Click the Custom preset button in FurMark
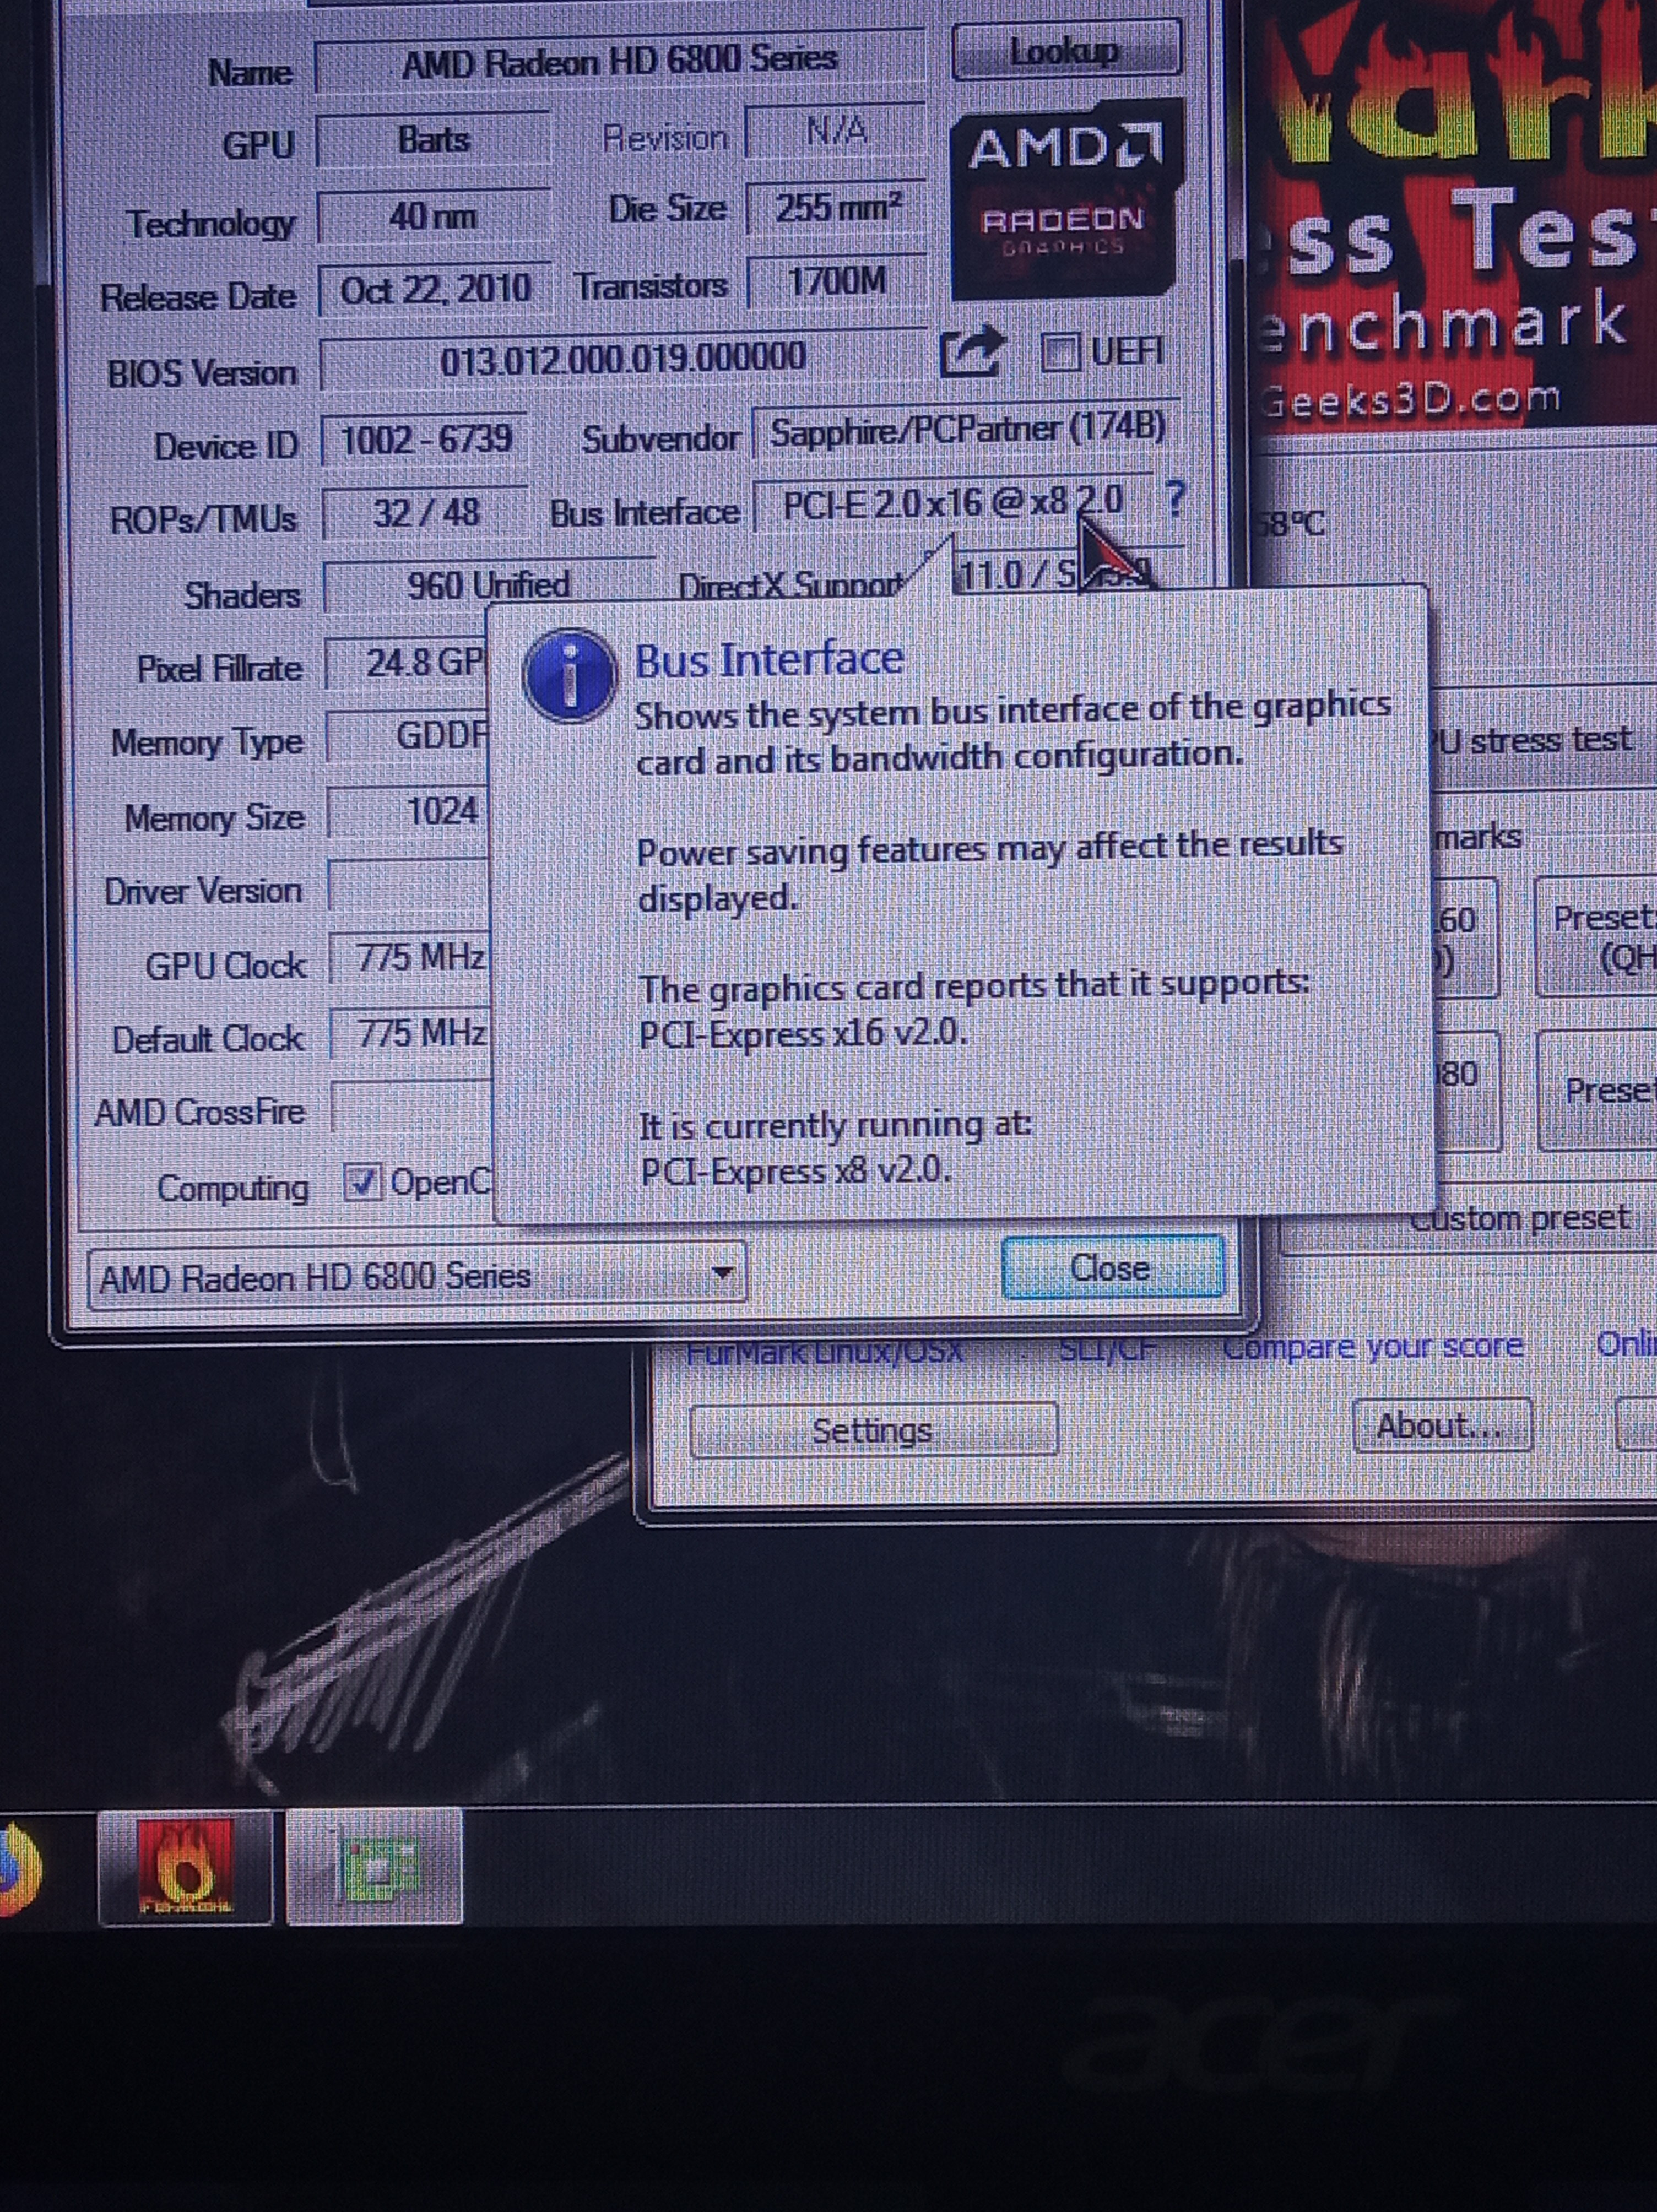The width and height of the screenshot is (1657, 2212). 1520,1219
